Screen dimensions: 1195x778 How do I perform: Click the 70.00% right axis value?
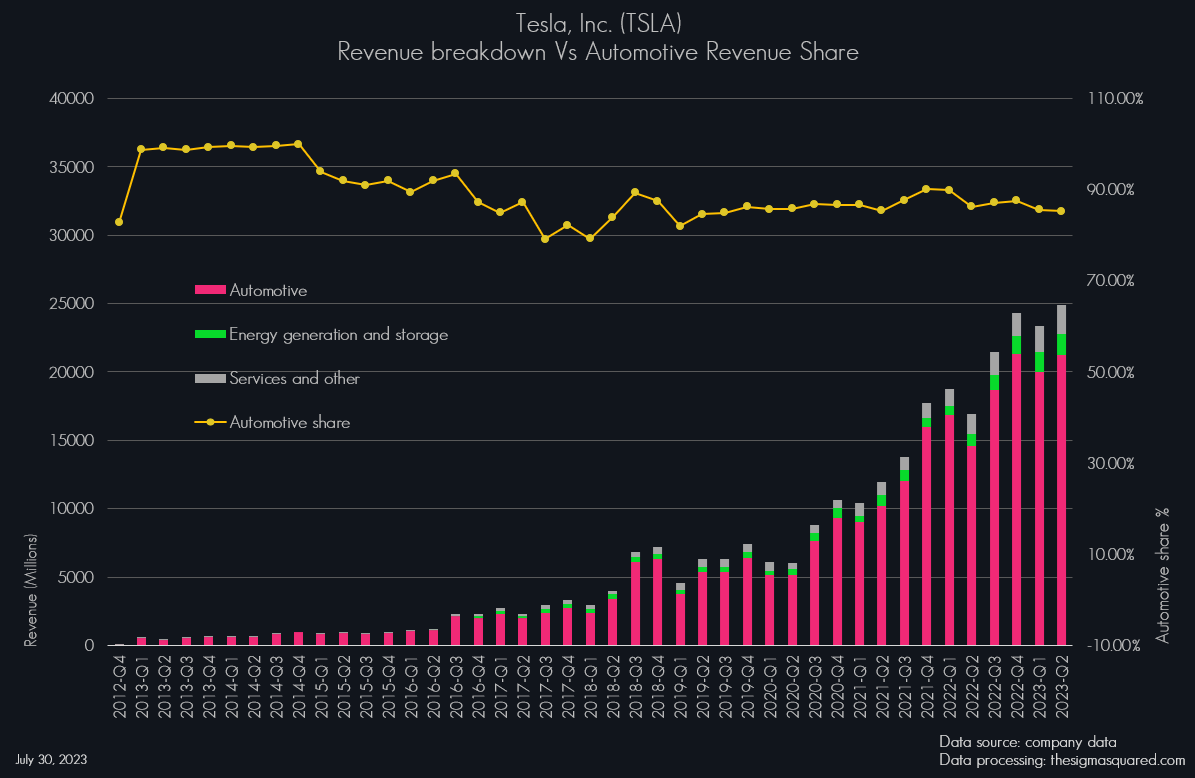click(1110, 280)
